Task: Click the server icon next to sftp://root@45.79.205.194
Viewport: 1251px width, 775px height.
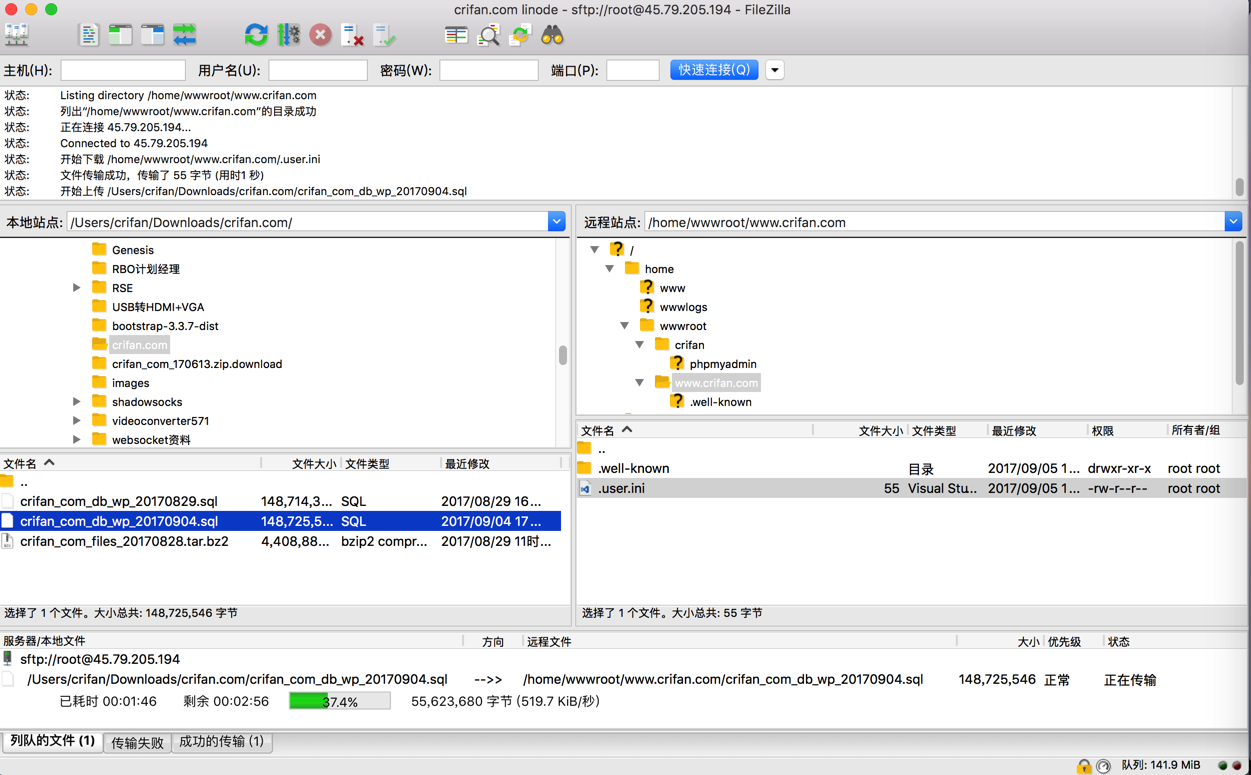Action: click(x=8, y=659)
